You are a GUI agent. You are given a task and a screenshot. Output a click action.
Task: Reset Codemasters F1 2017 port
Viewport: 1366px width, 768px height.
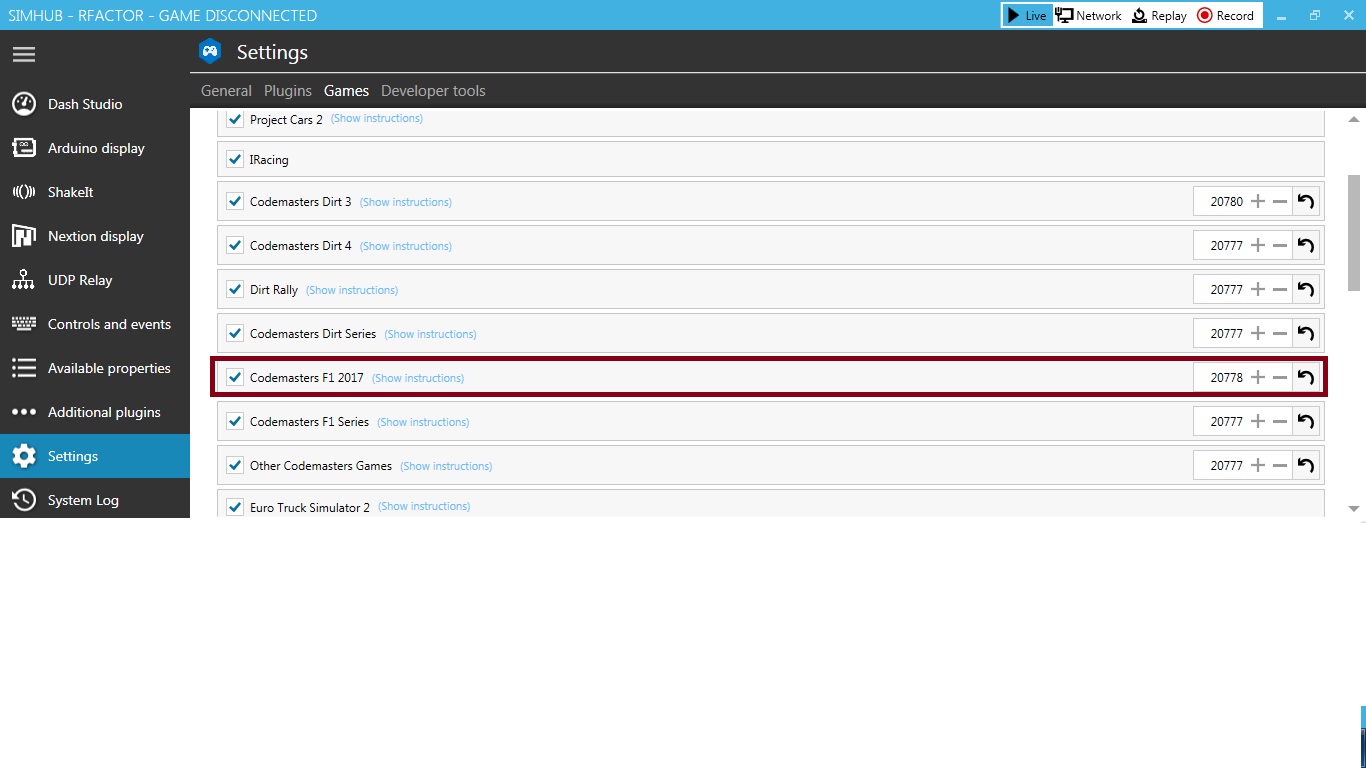pos(1305,377)
